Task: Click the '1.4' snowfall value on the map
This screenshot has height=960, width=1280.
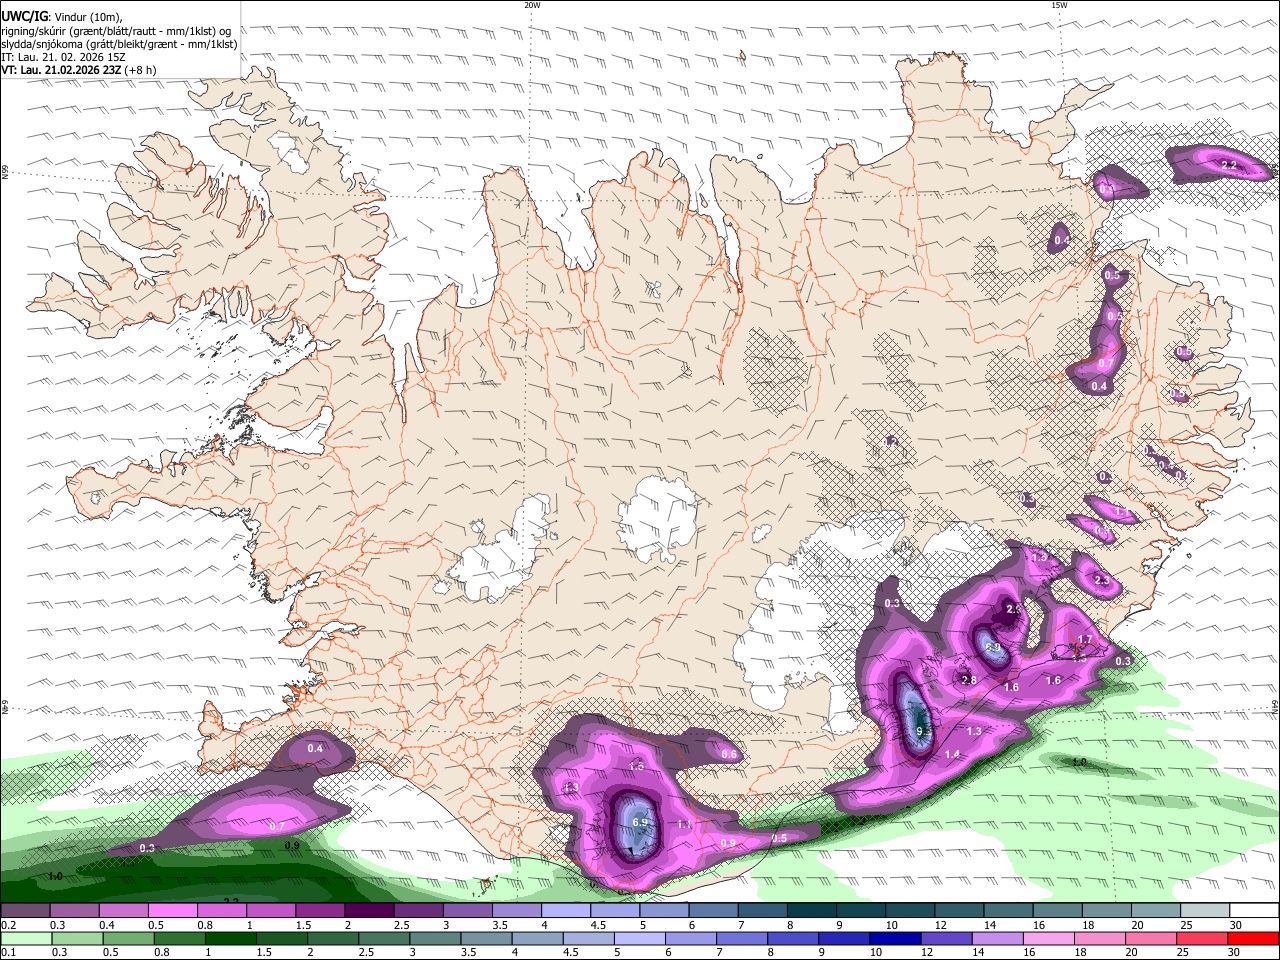Action: coord(952,754)
